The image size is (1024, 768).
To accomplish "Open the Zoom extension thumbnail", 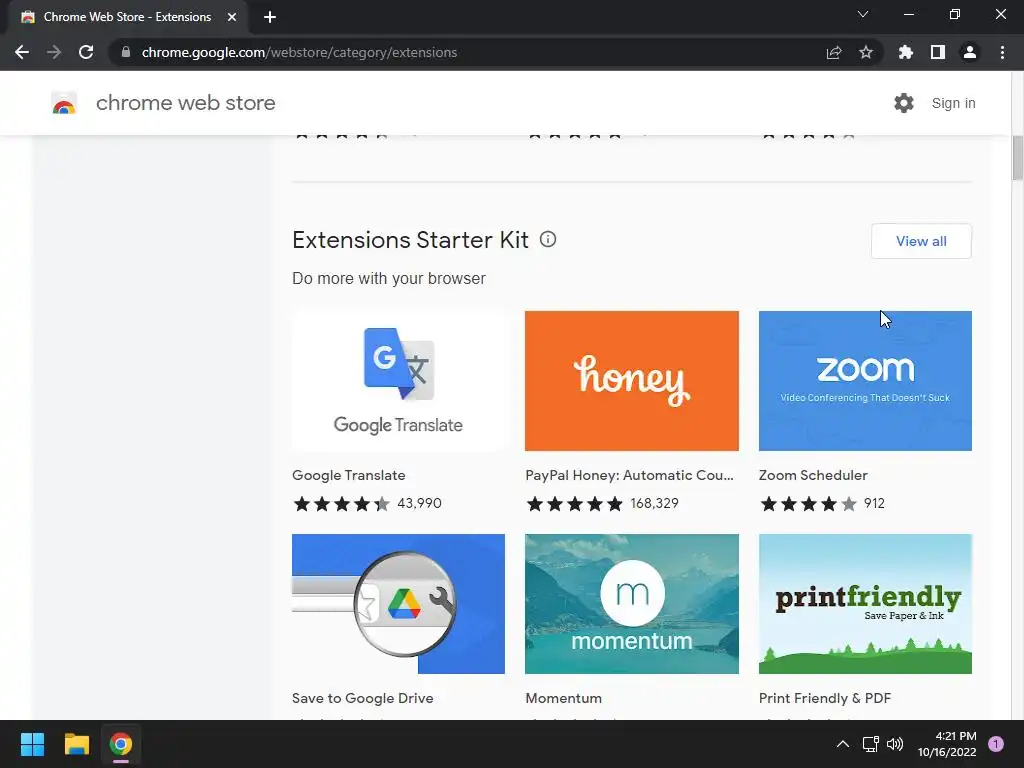I will click(x=865, y=381).
